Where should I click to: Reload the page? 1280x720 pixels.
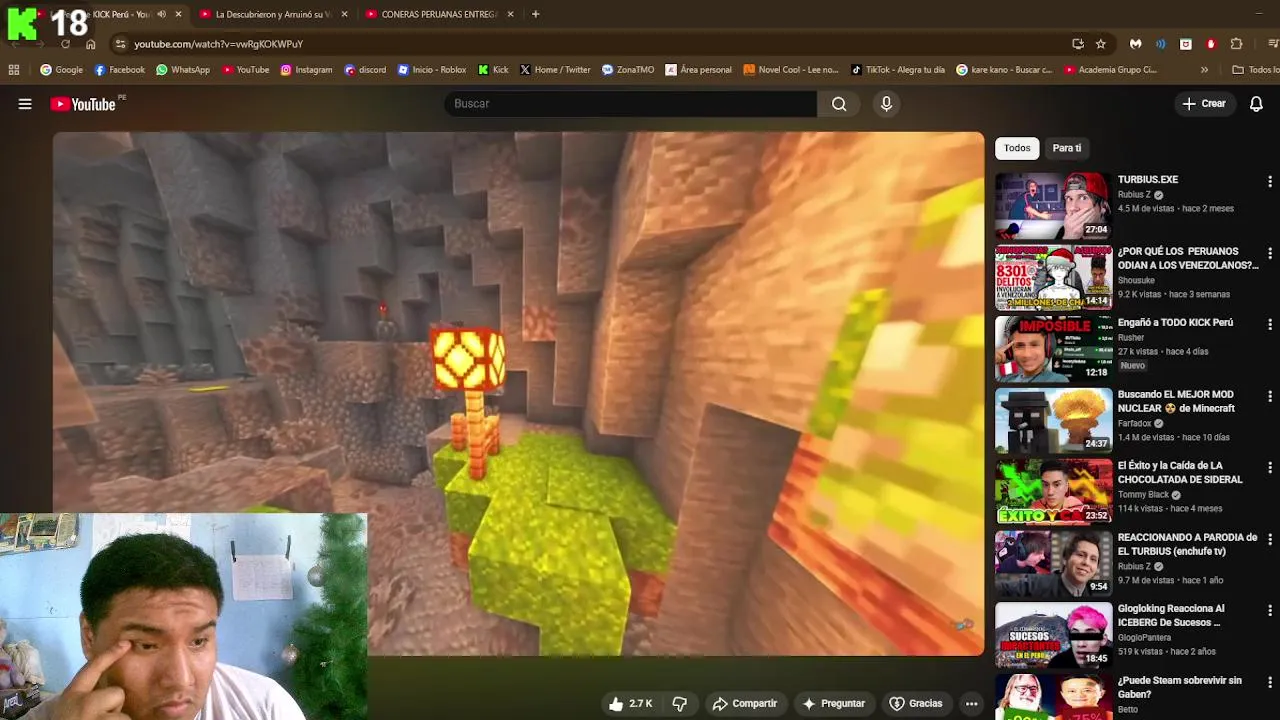(x=65, y=44)
